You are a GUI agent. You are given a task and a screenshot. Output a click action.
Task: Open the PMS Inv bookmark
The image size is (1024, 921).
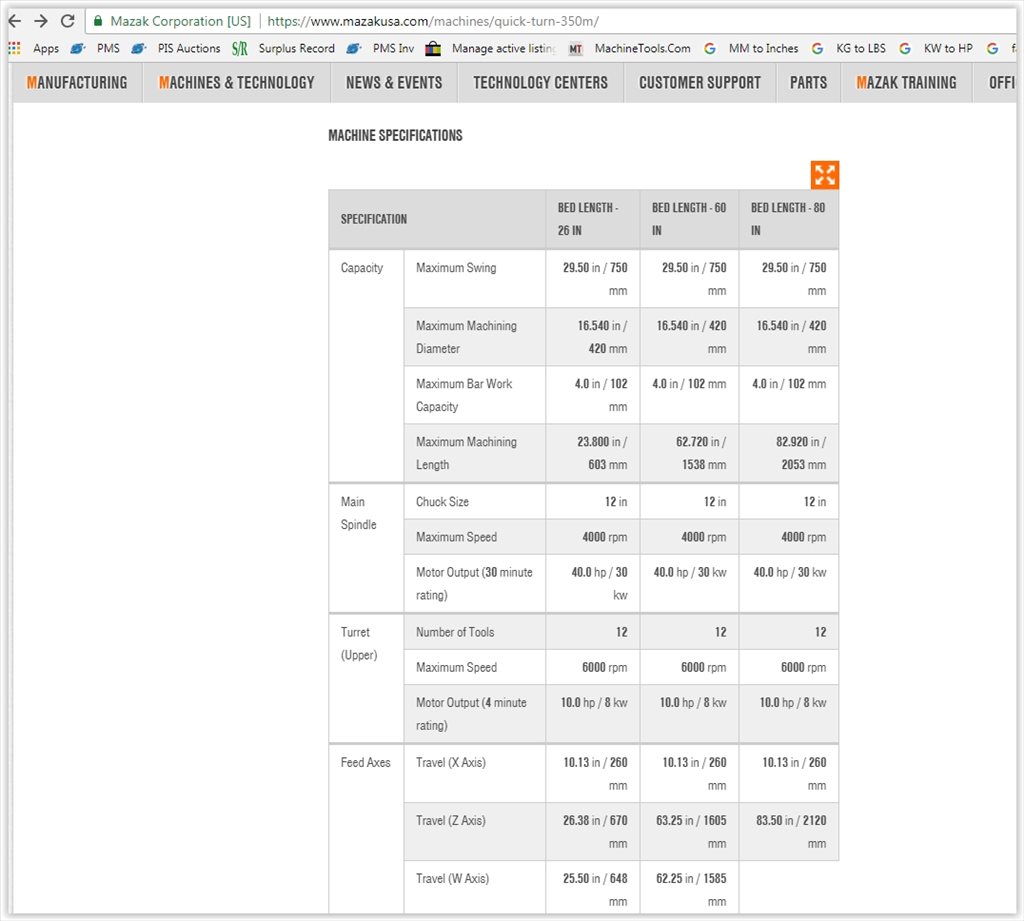pos(381,48)
